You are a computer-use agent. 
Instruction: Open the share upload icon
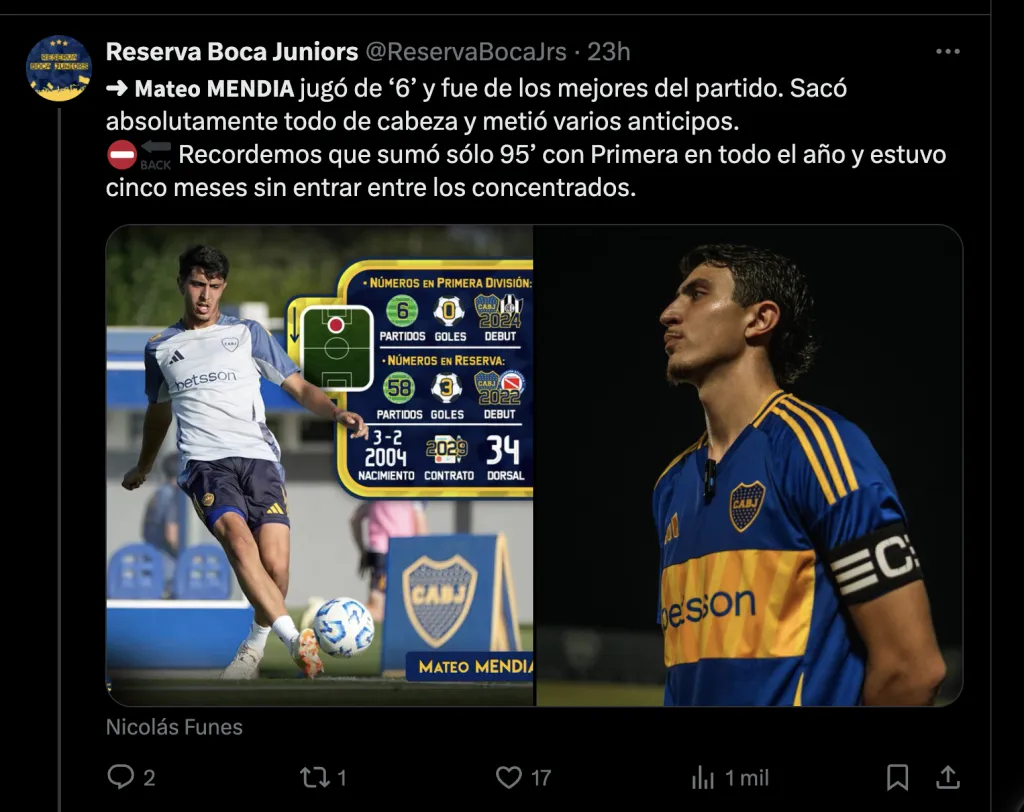click(948, 777)
